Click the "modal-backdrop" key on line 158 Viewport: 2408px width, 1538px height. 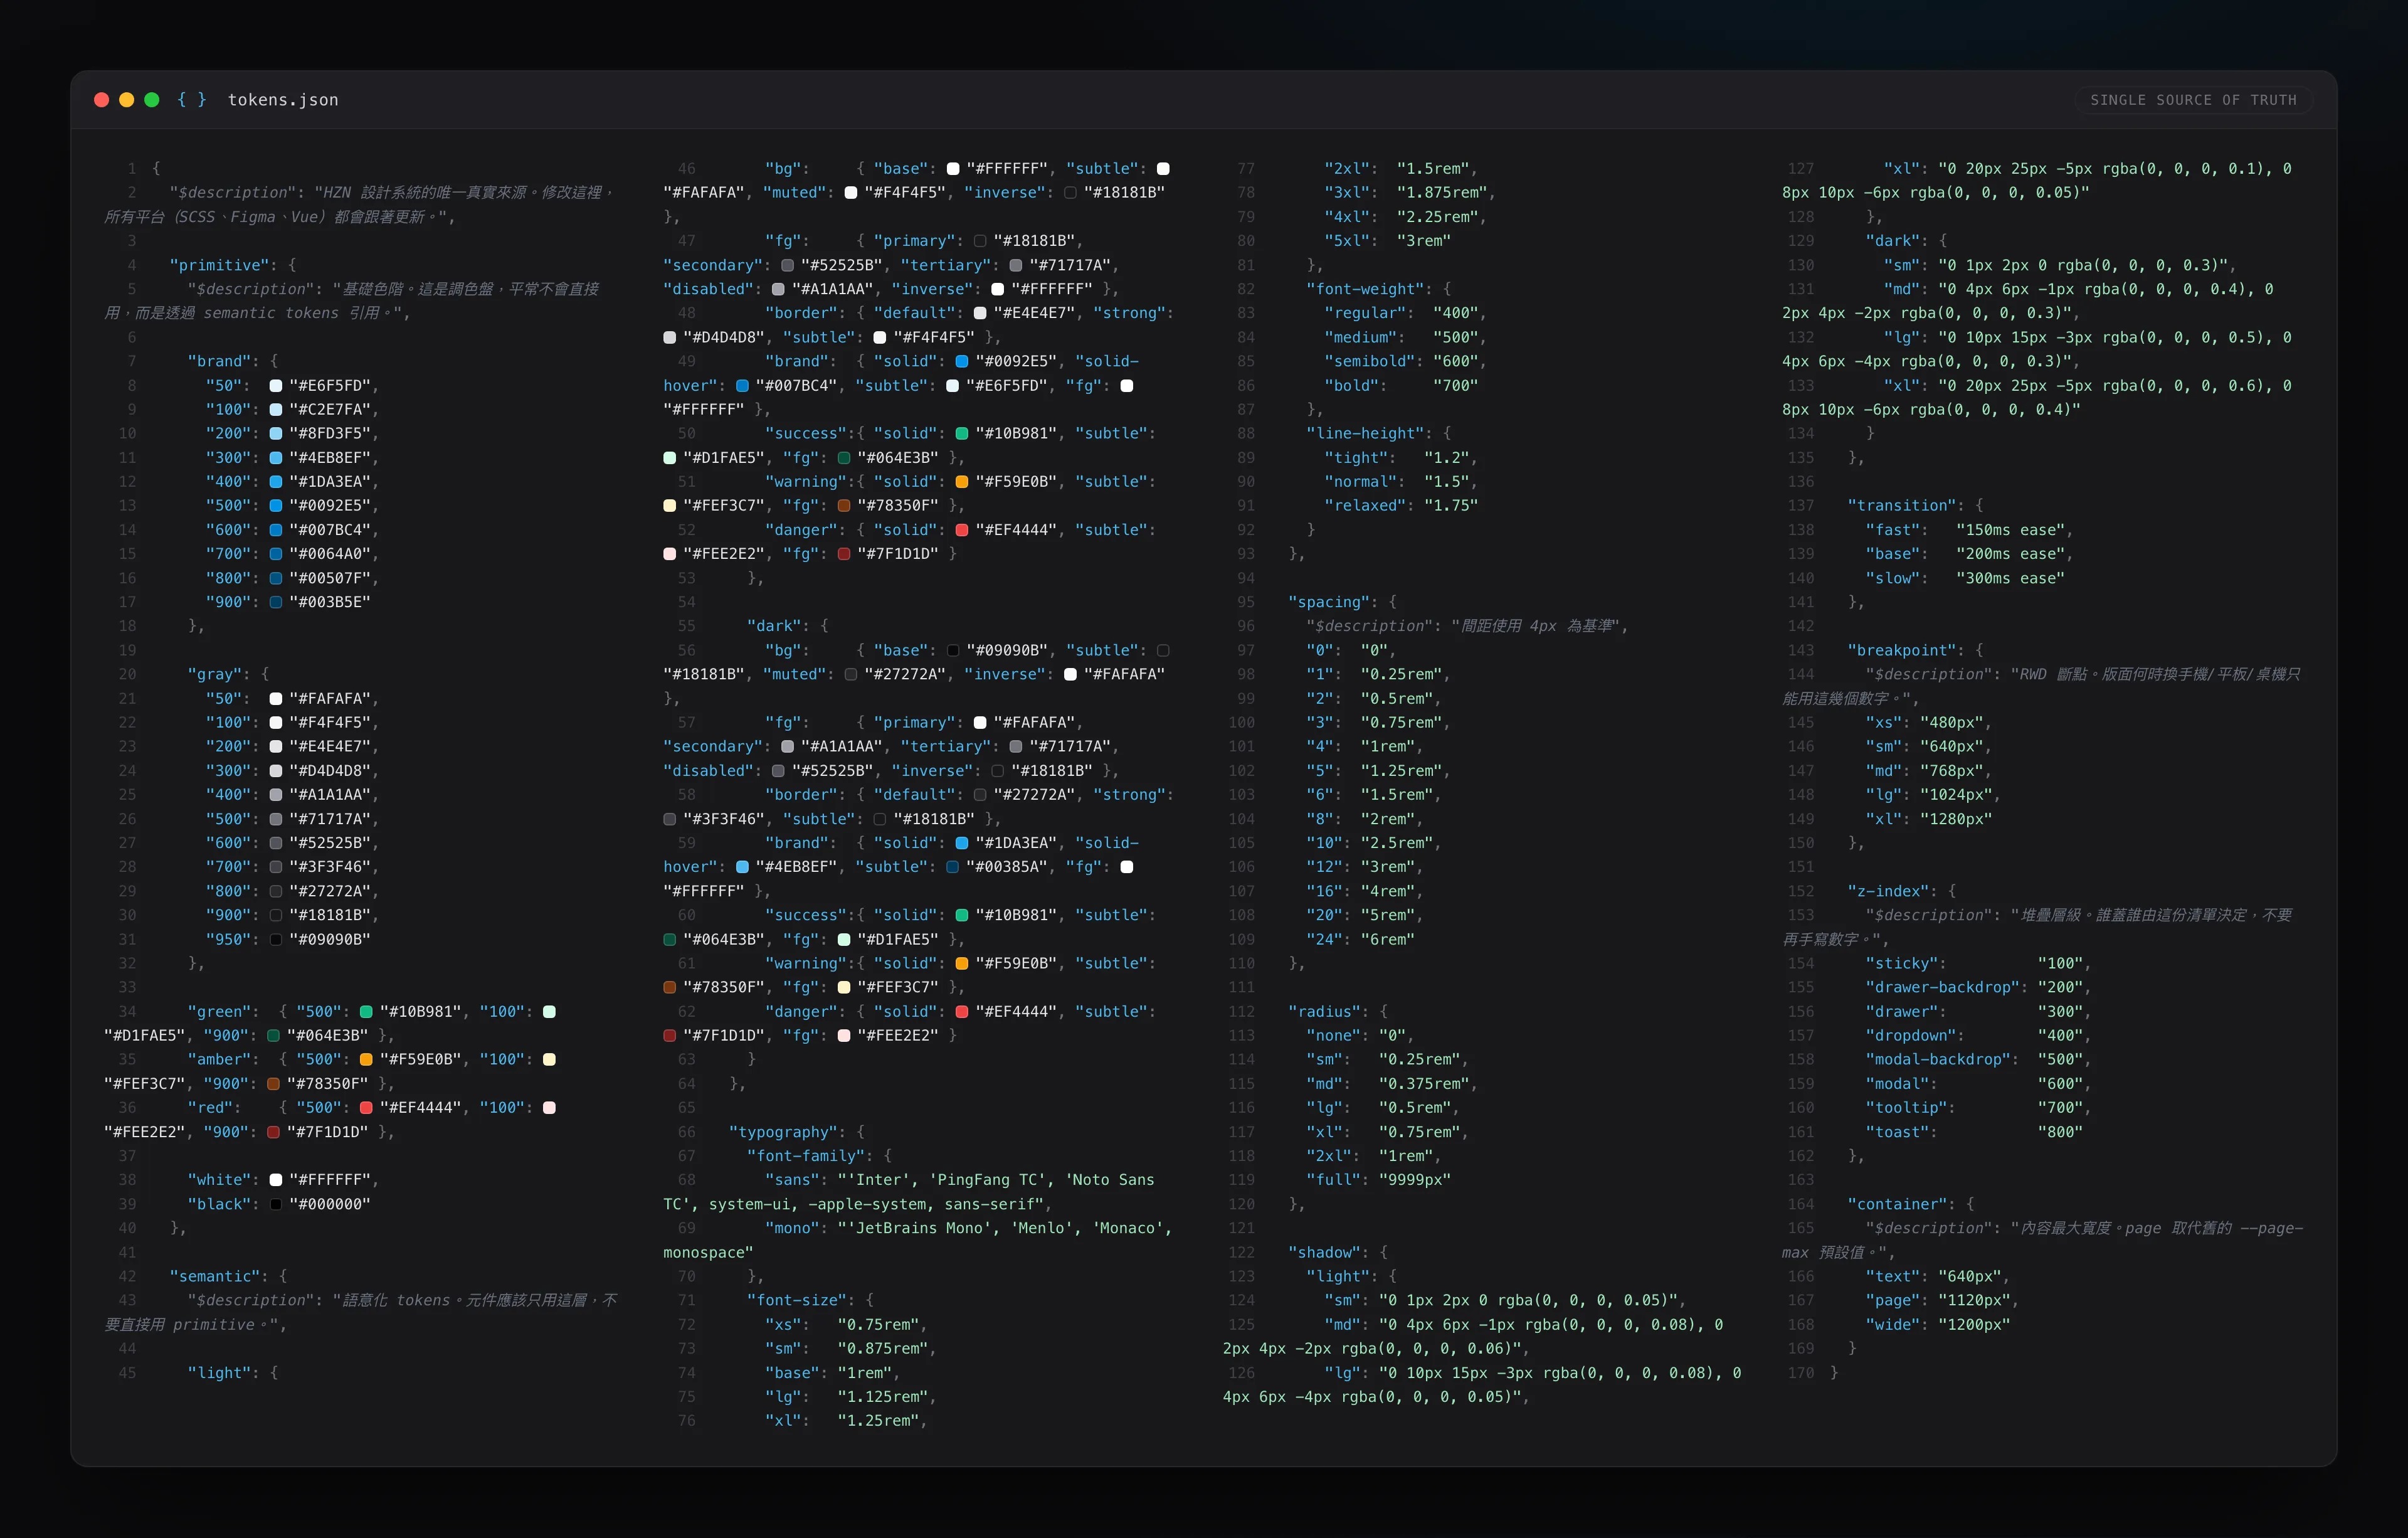tap(1938, 1060)
